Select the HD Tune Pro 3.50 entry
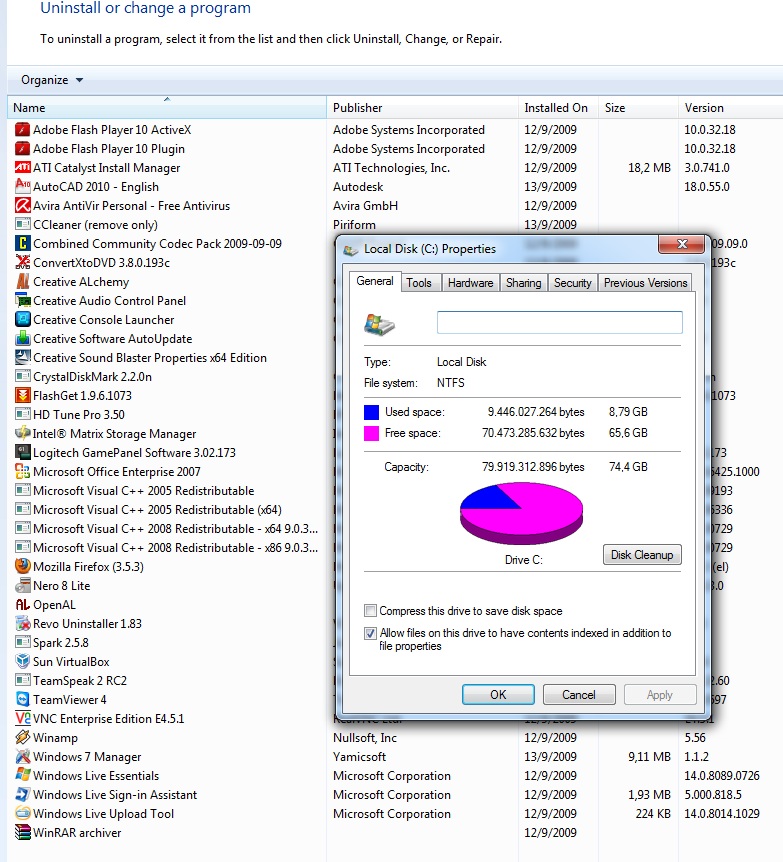 [x=79, y=415]
